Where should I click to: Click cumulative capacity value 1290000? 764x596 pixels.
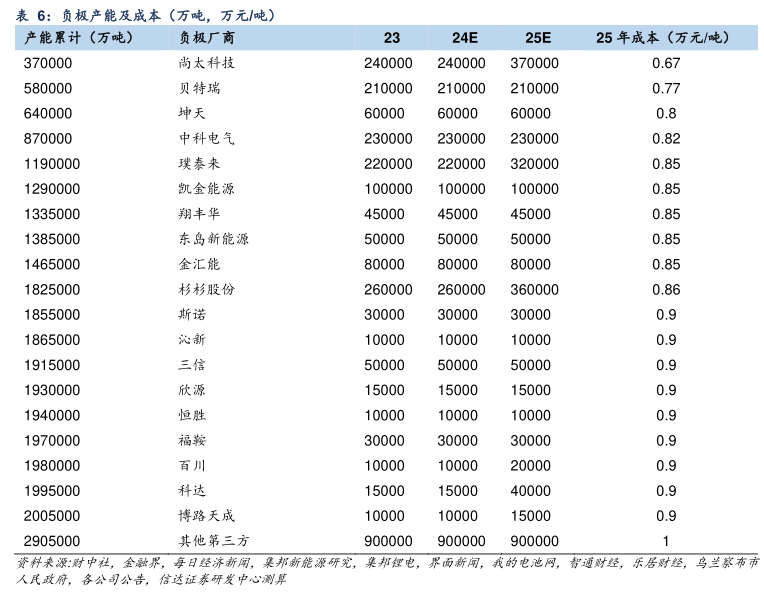coord(52,189)
